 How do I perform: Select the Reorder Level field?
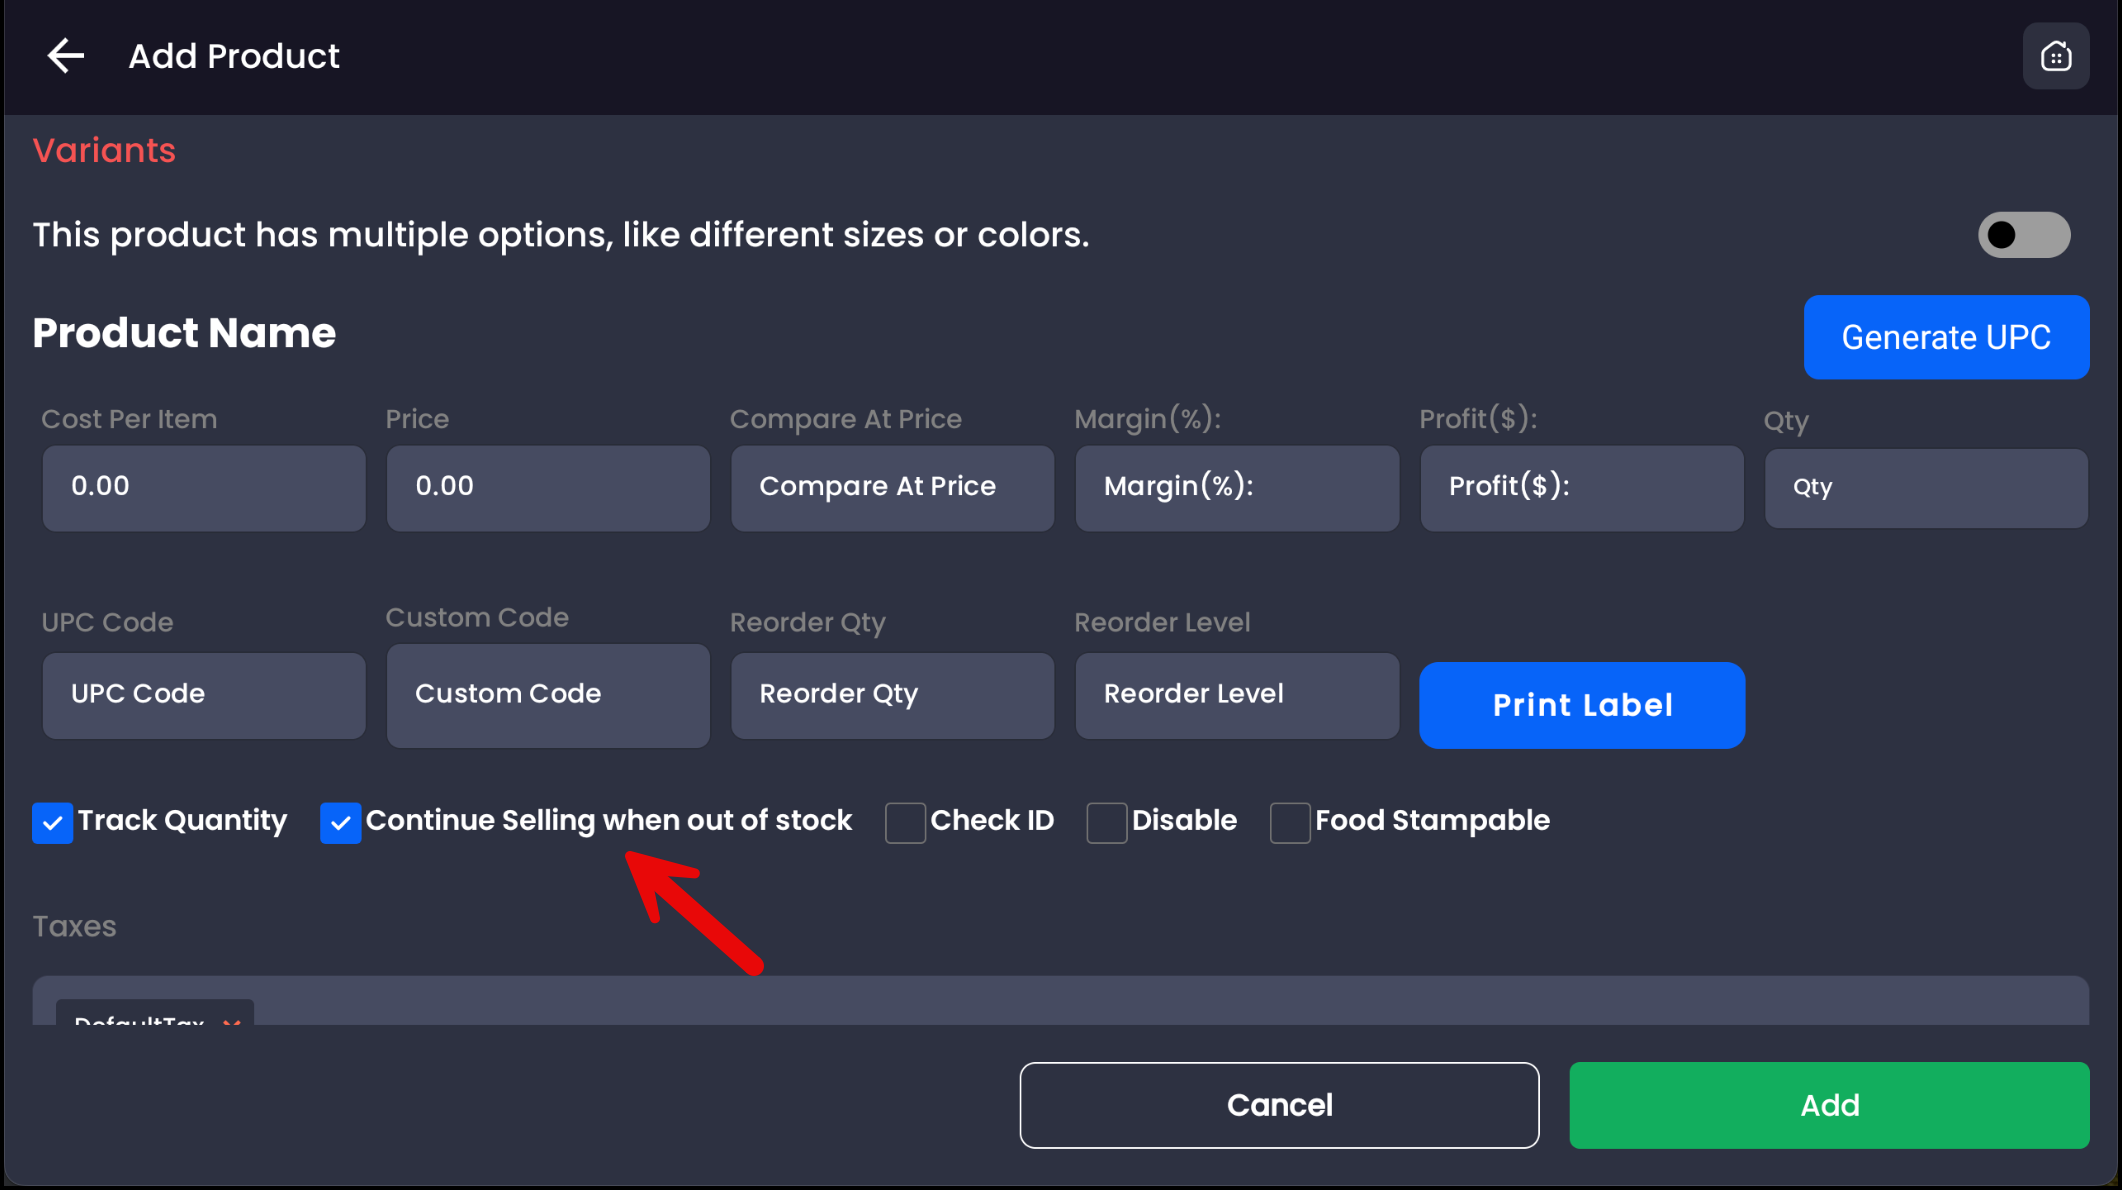click(1236, 695)
